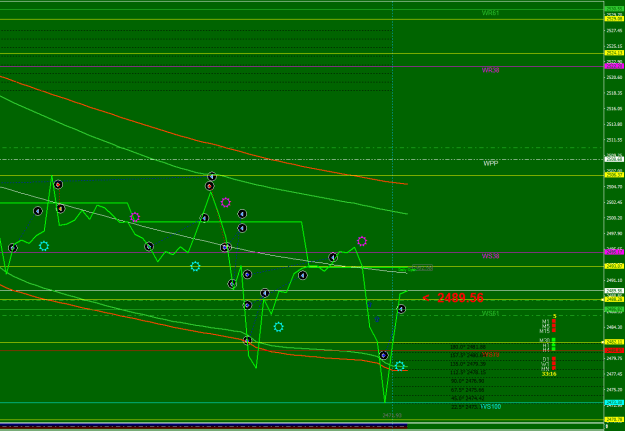This screenshot has width=625, height=431.
Task: Click the WS61 support level label
Action: coord(490,313)
